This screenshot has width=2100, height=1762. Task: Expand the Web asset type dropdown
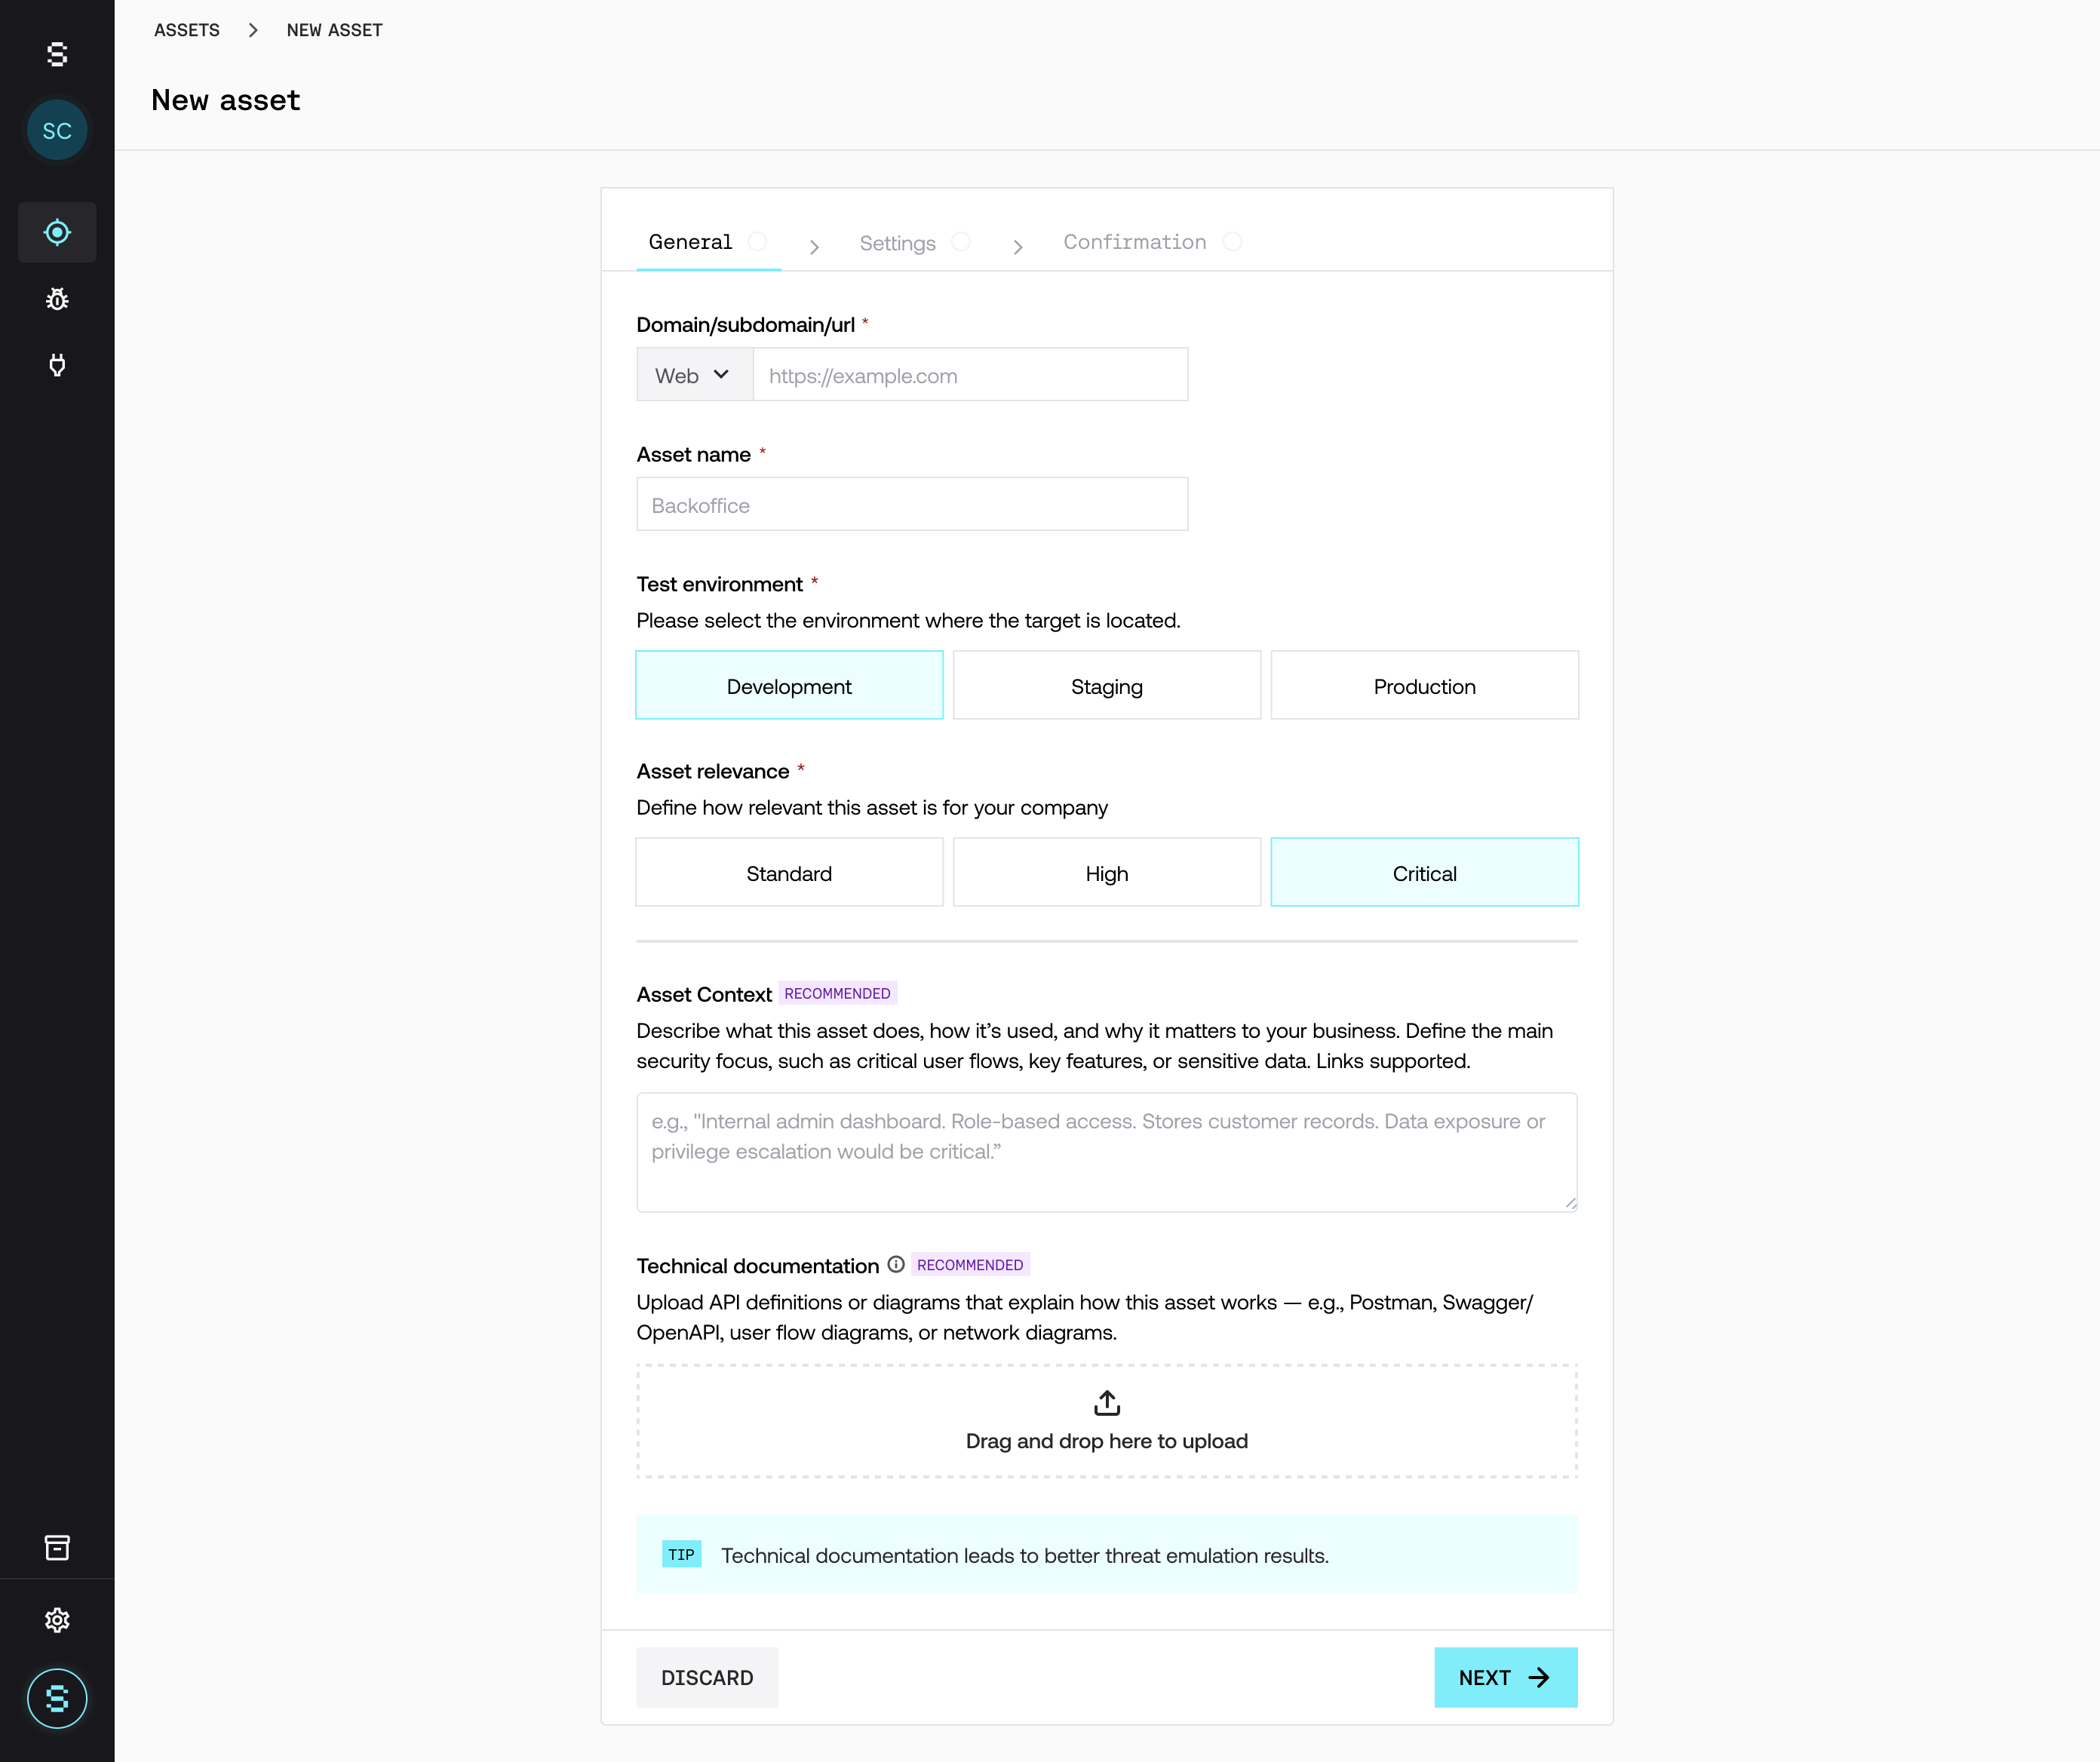(x=694, y=375)
